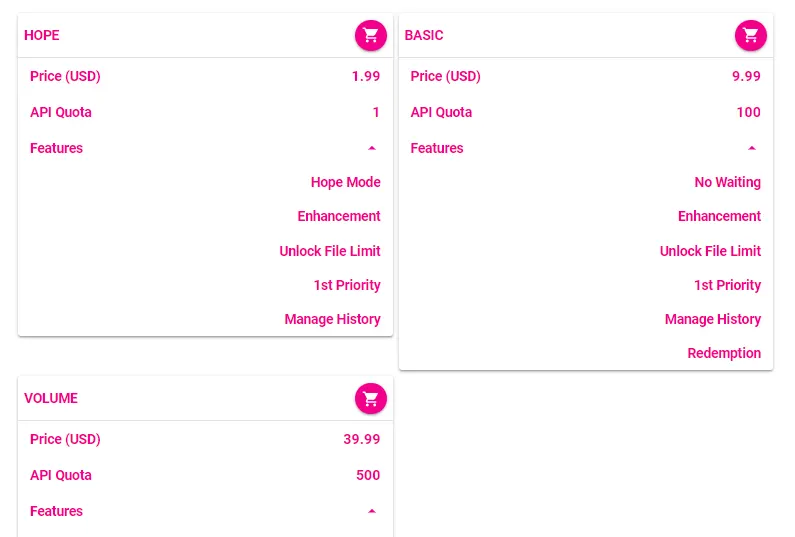Image resolution: width=795 pixels, height=537 pixels.
Task: Click Enhancement in the HOPE plan
Action: point(339,216)
